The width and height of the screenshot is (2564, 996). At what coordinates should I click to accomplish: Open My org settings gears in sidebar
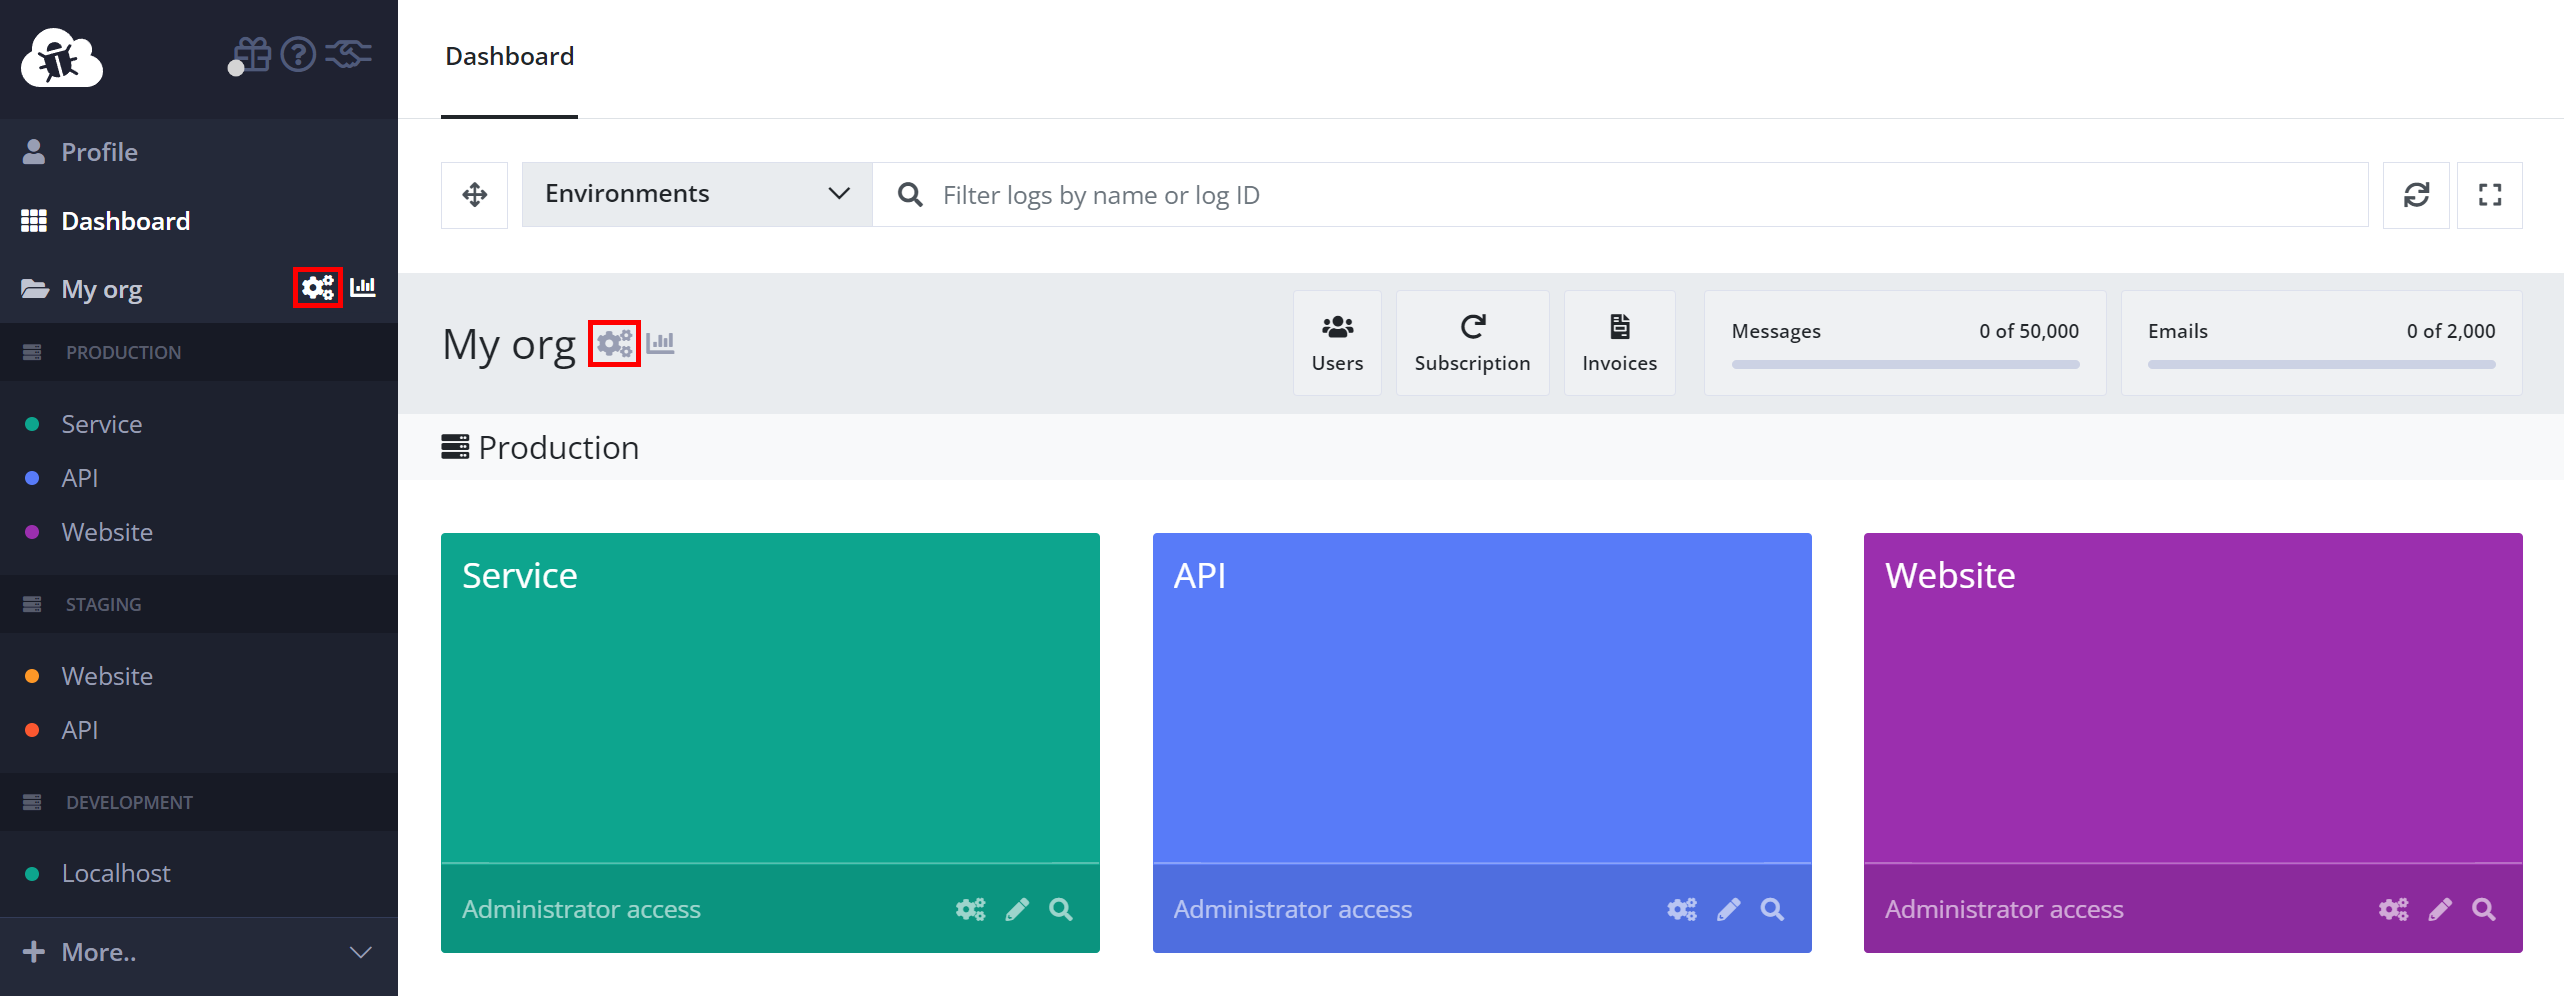318,288
